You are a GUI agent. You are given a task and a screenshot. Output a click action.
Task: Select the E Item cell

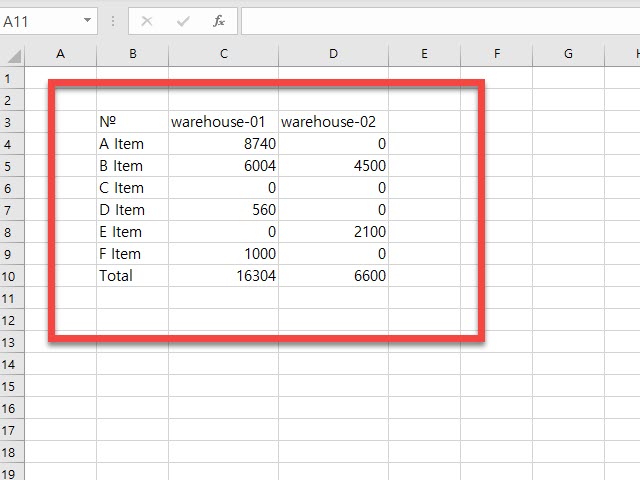click(x=133, y=232)
